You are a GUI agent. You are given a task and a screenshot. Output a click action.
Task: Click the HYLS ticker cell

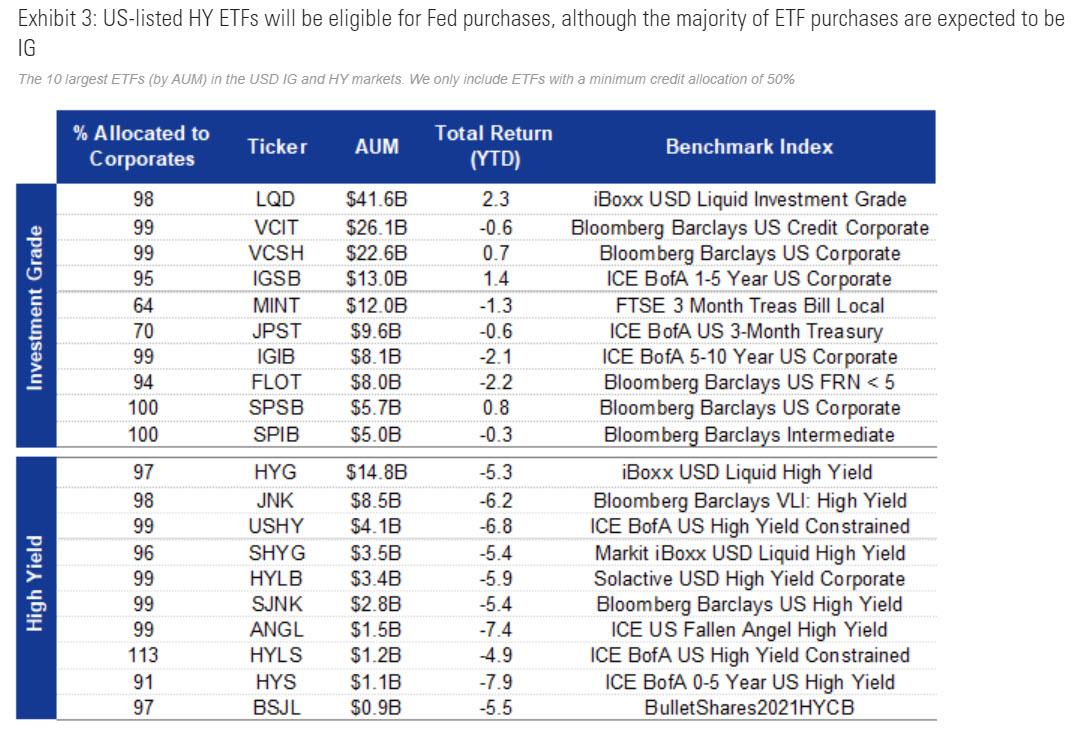pos(275,655)
